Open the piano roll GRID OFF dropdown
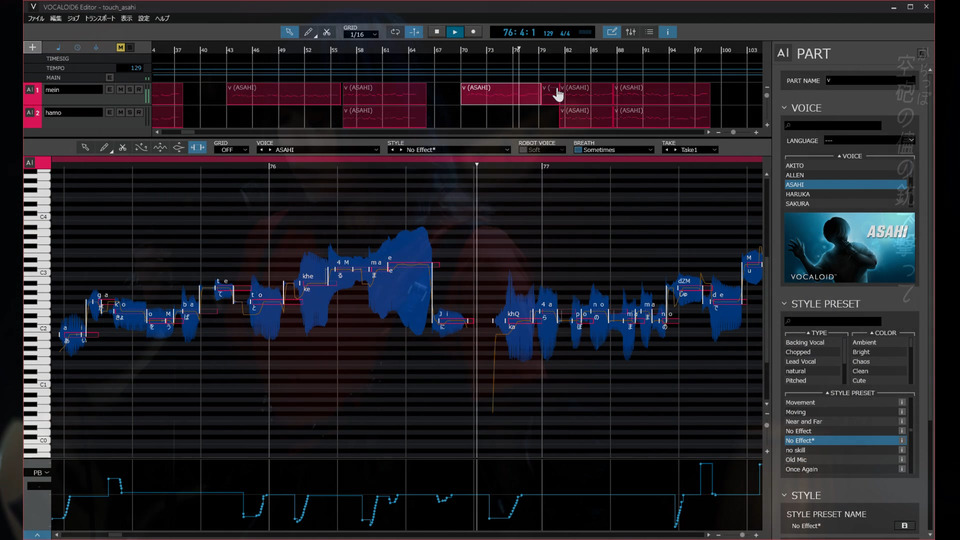The width and height of the screenshot is (960, 540). pyautogui.click(x=231, y=150)
